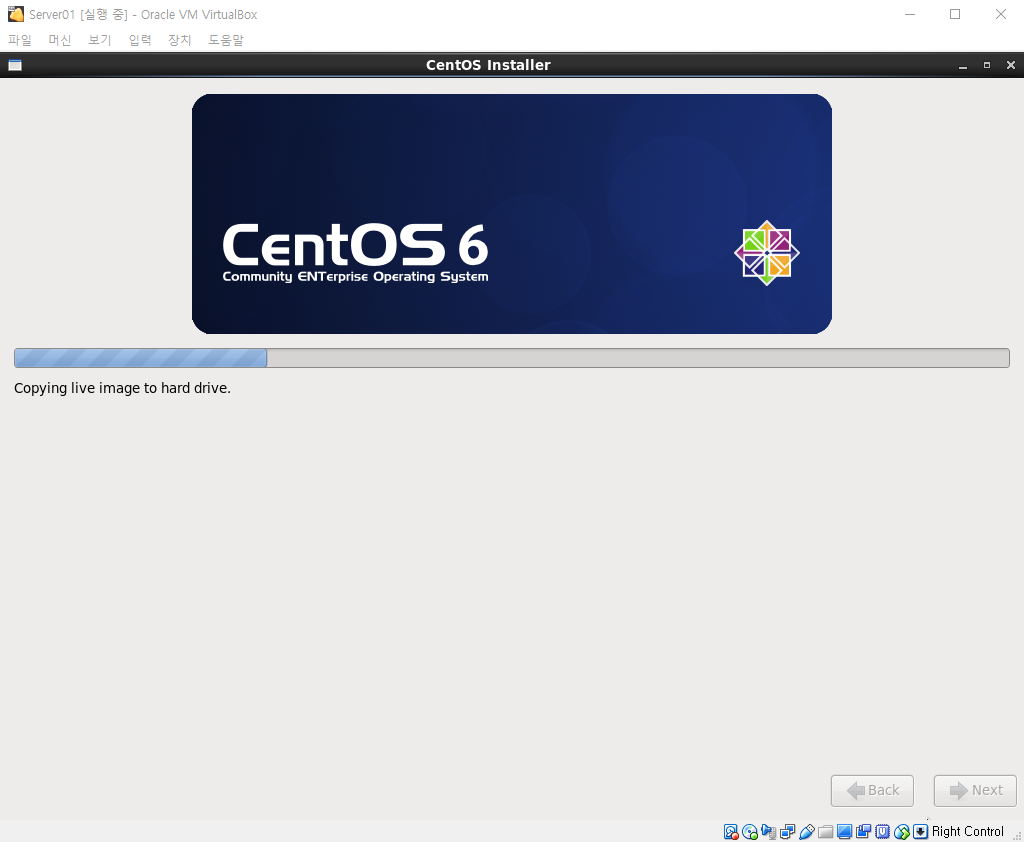
Task: Click the VirtualBox title bar app icon
Action: (15, 14)
